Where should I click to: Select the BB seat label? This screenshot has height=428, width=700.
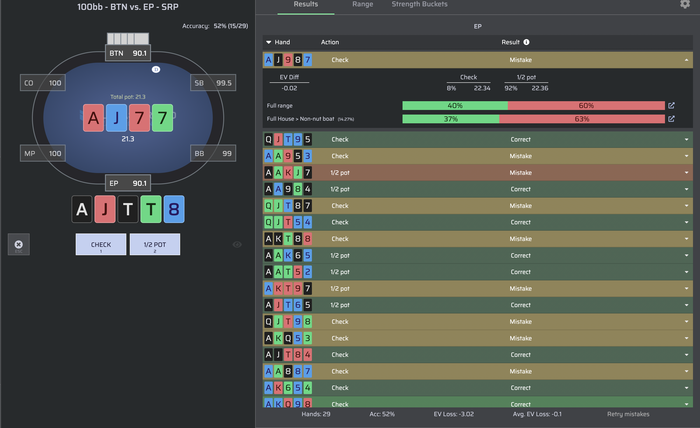(x=213, y=154)
